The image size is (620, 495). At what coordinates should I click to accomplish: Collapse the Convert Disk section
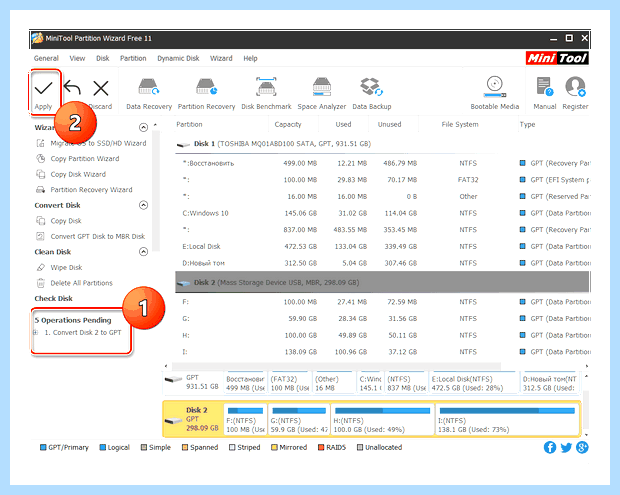click(143, 205)
